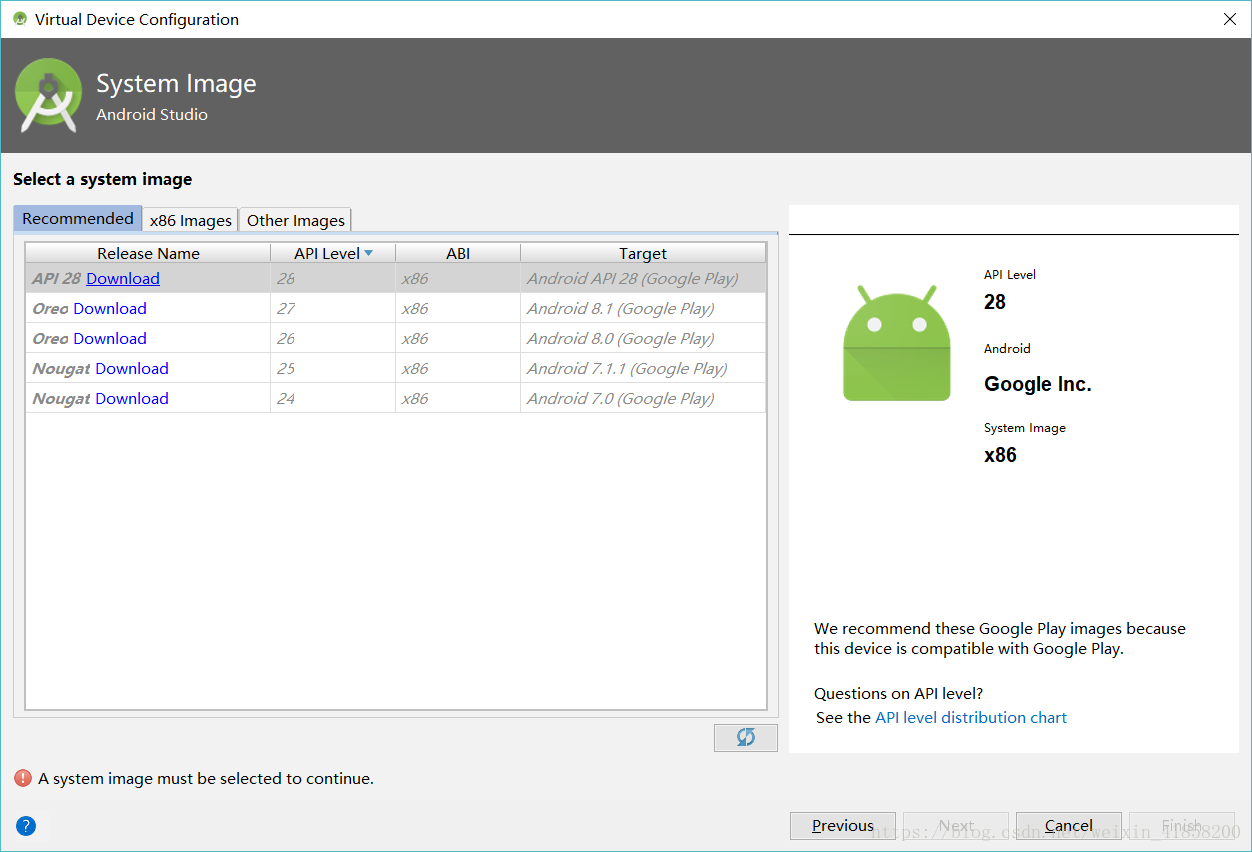Screen dimensions: 1252x852
Task: Select the Android 7.1.1 (Google Play) row
Action: coord(396,368)
